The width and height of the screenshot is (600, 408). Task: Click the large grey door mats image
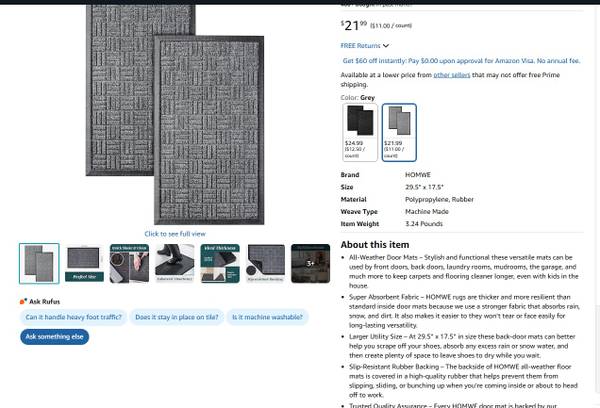[175, 115]
